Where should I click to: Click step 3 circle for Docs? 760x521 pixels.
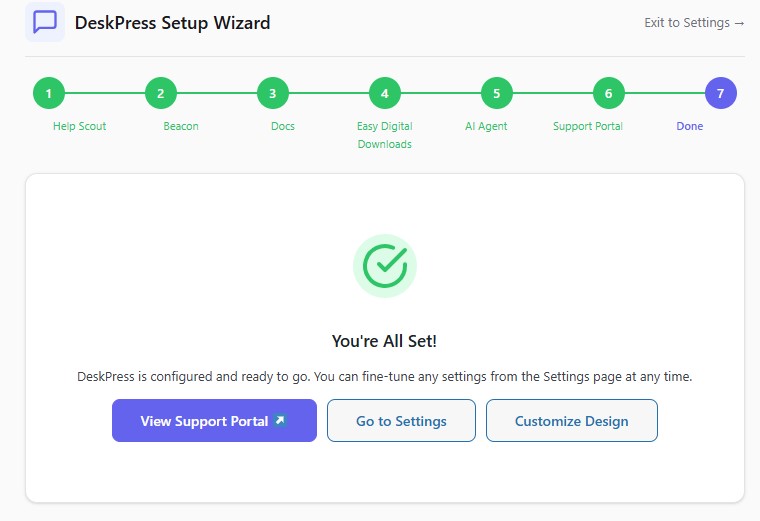tap(272, 94)
